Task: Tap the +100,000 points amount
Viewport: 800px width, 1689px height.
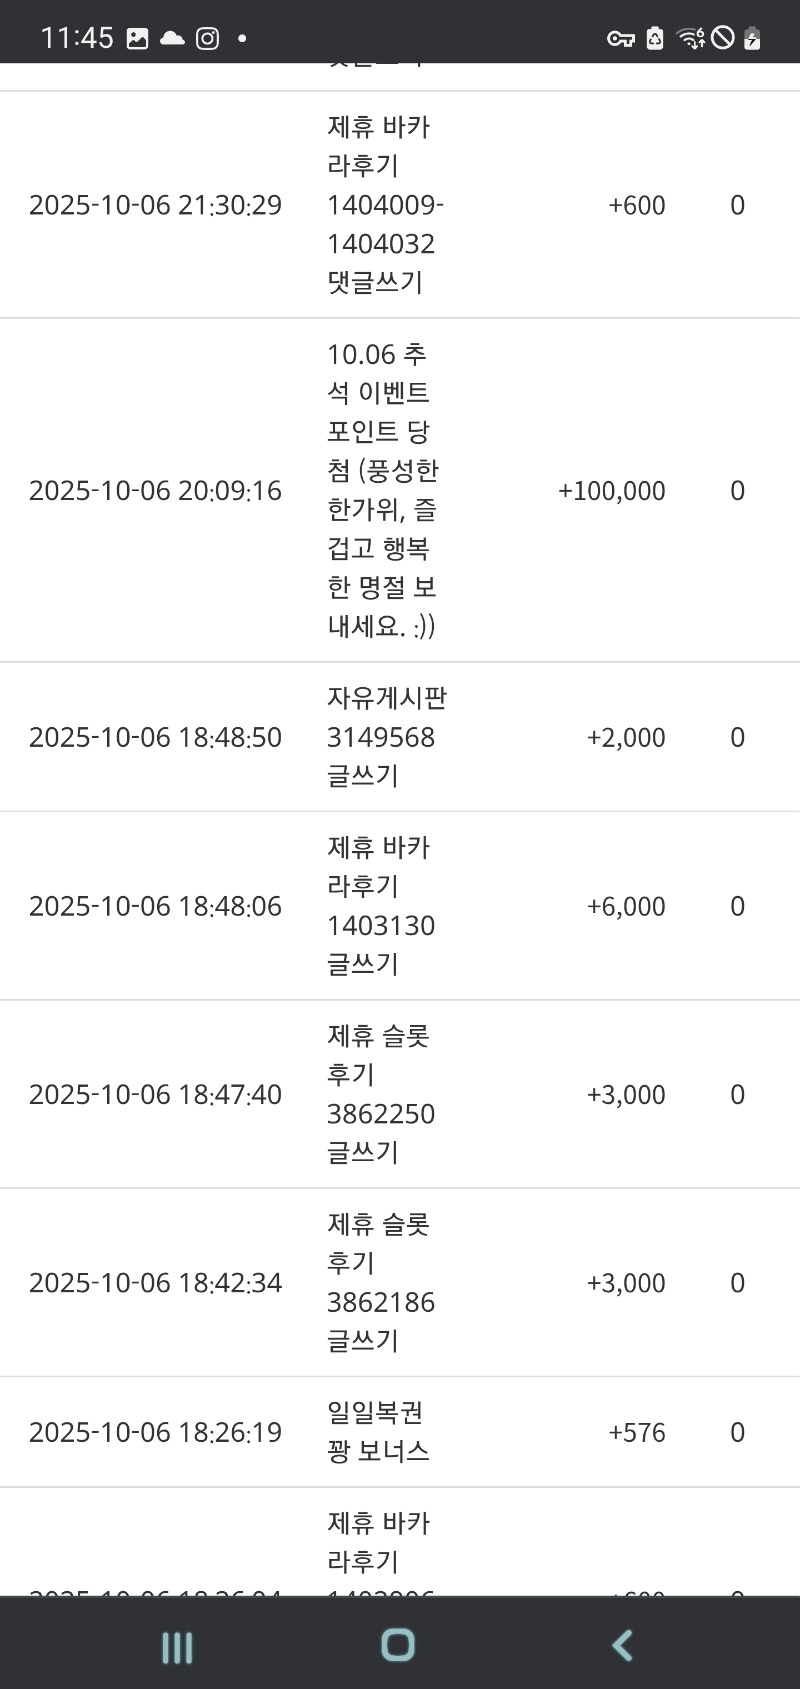Action: [x=612, y=491]
